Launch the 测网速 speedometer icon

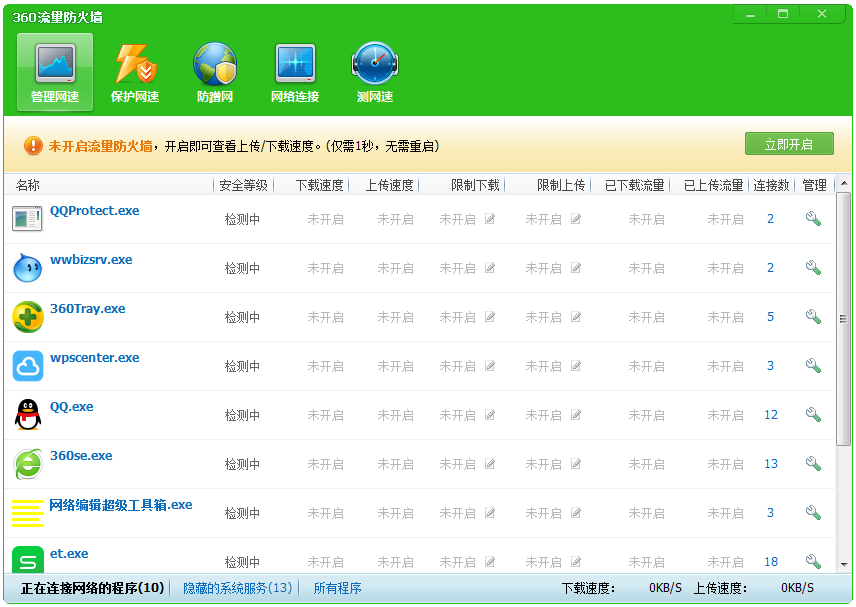(x=375, y=72)
